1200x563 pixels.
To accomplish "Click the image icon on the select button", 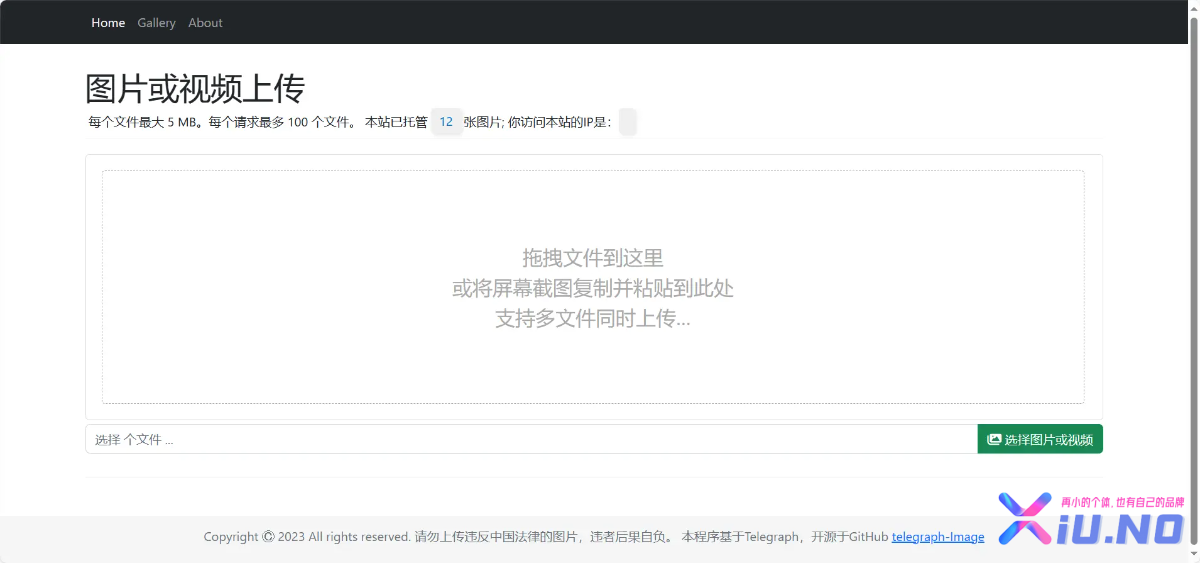I will pyautogui.click(x=994, y=439).
